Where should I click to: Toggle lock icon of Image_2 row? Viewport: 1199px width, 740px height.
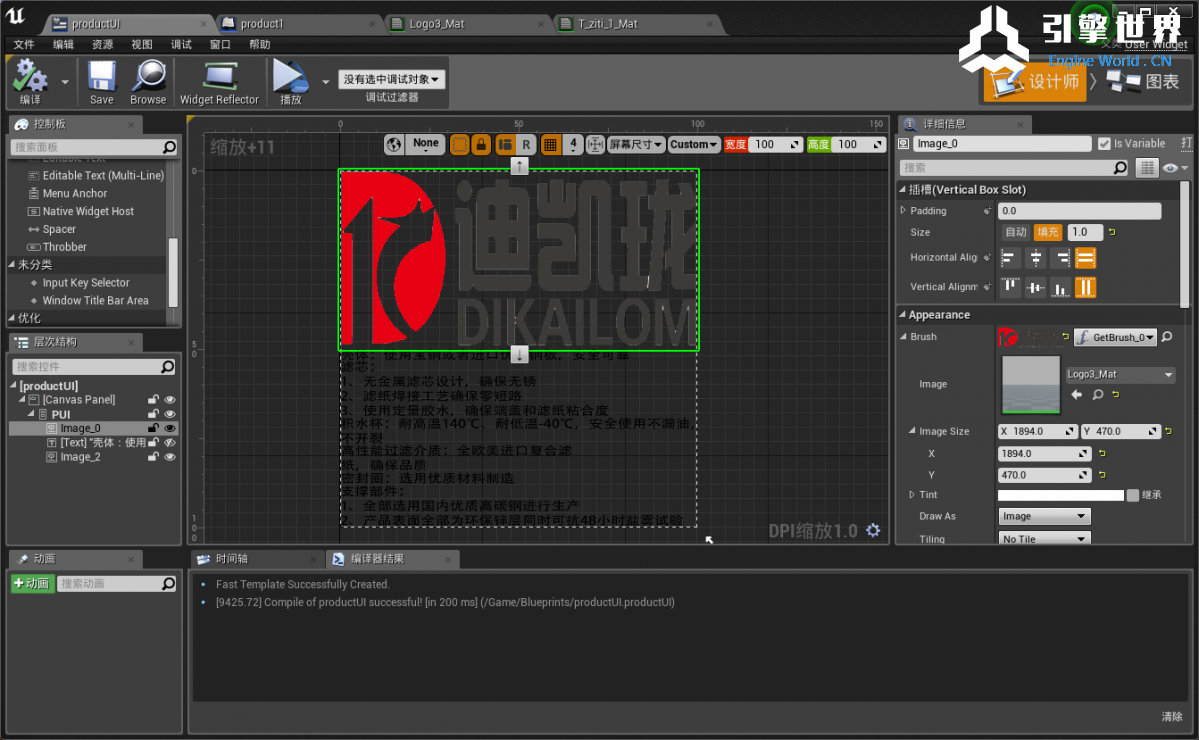[x=153, y=457]
